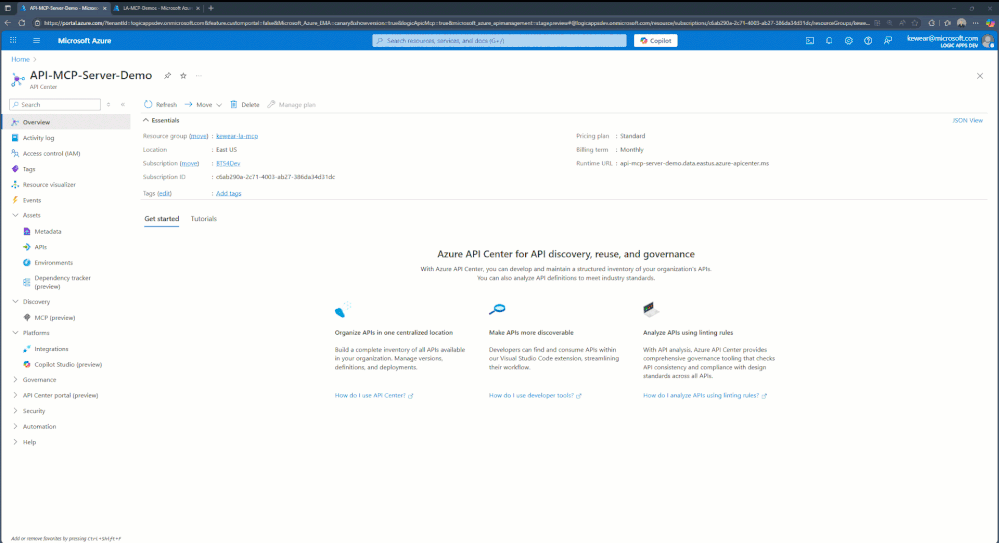Open the app launcher waffle icon
The height and width of the screenshot is (543, 999).
coord(13,40)
